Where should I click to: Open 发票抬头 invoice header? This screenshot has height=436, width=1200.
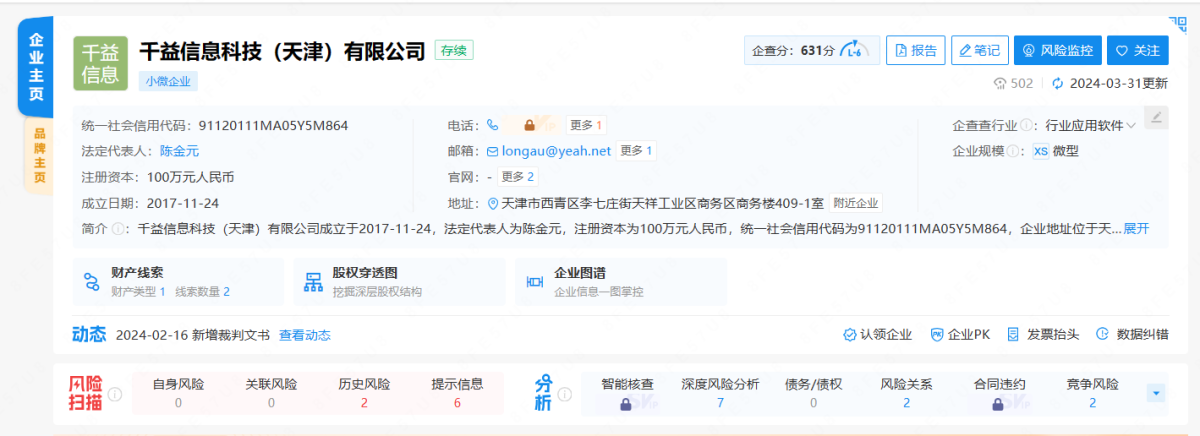point(1043,335)
